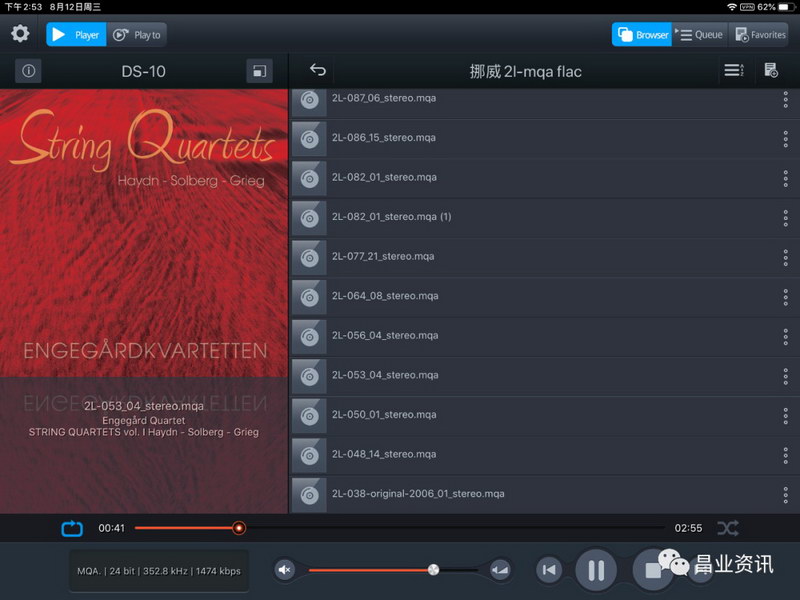Screen dimensions: 800x600
Task: Click disc icon of 2L-048_14_stereo.mqa
Action: point(309,455)
